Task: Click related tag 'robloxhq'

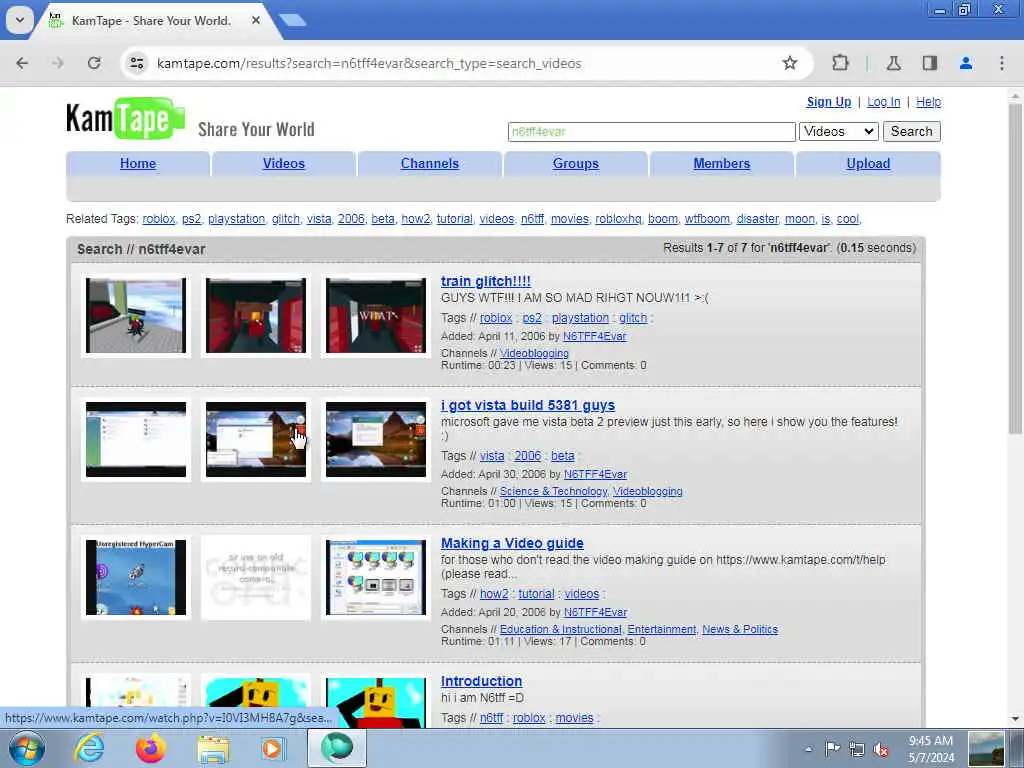Action: coord(618,219)
